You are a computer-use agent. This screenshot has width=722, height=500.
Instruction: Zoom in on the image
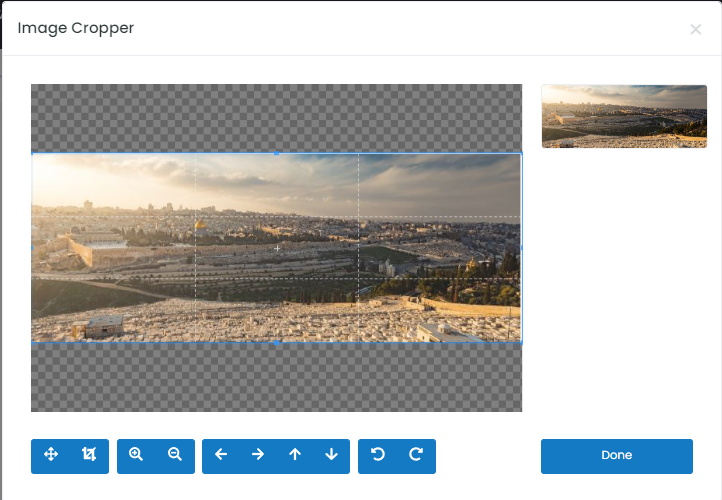(136, 455)
